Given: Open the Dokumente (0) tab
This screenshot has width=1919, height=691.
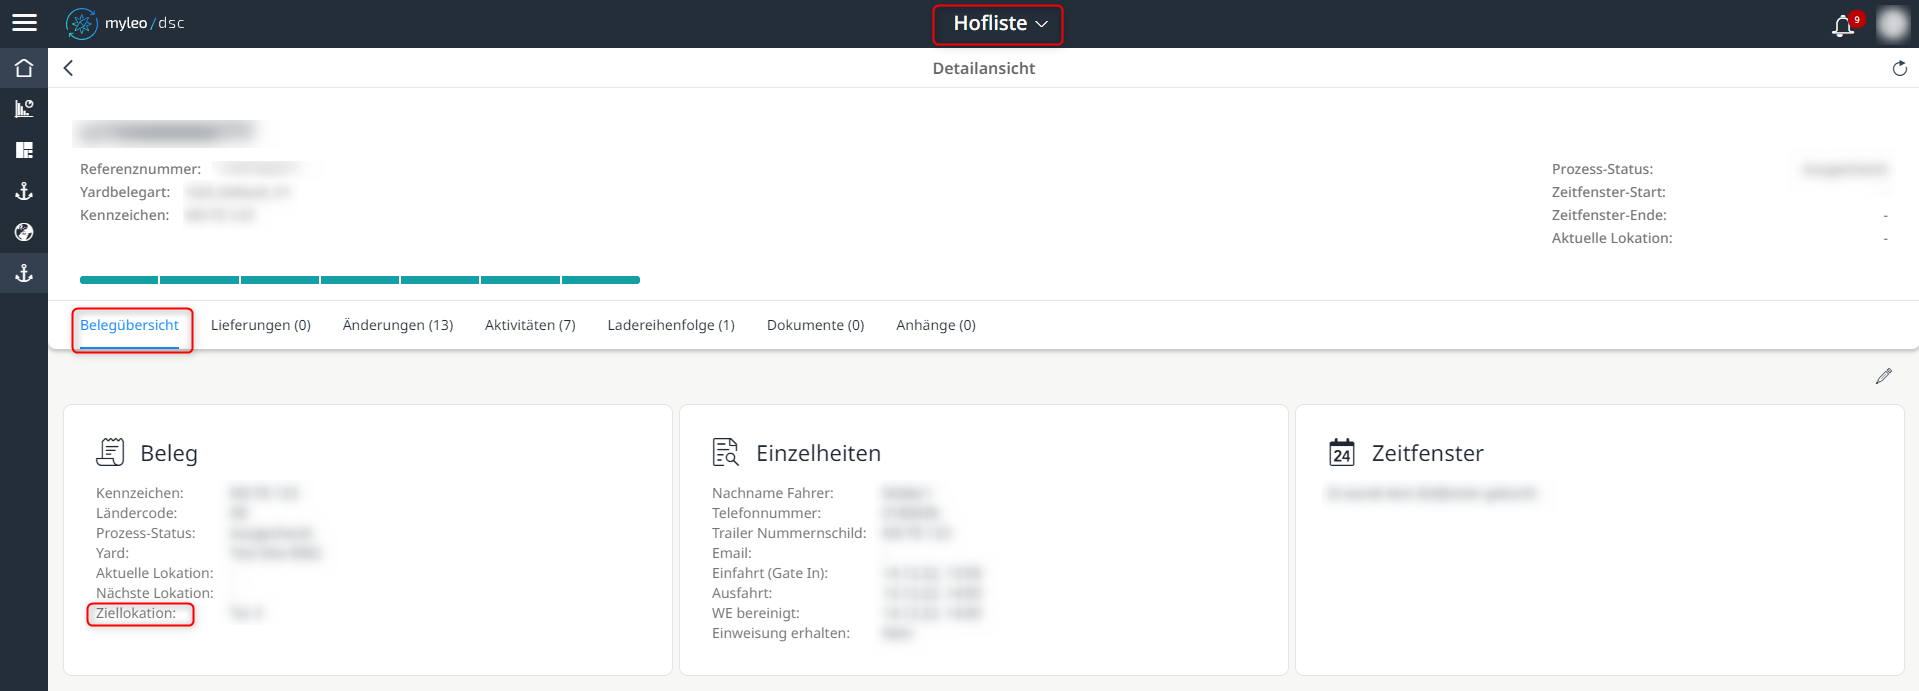Looking at the screenshot, I should click(x=815, y=325).
